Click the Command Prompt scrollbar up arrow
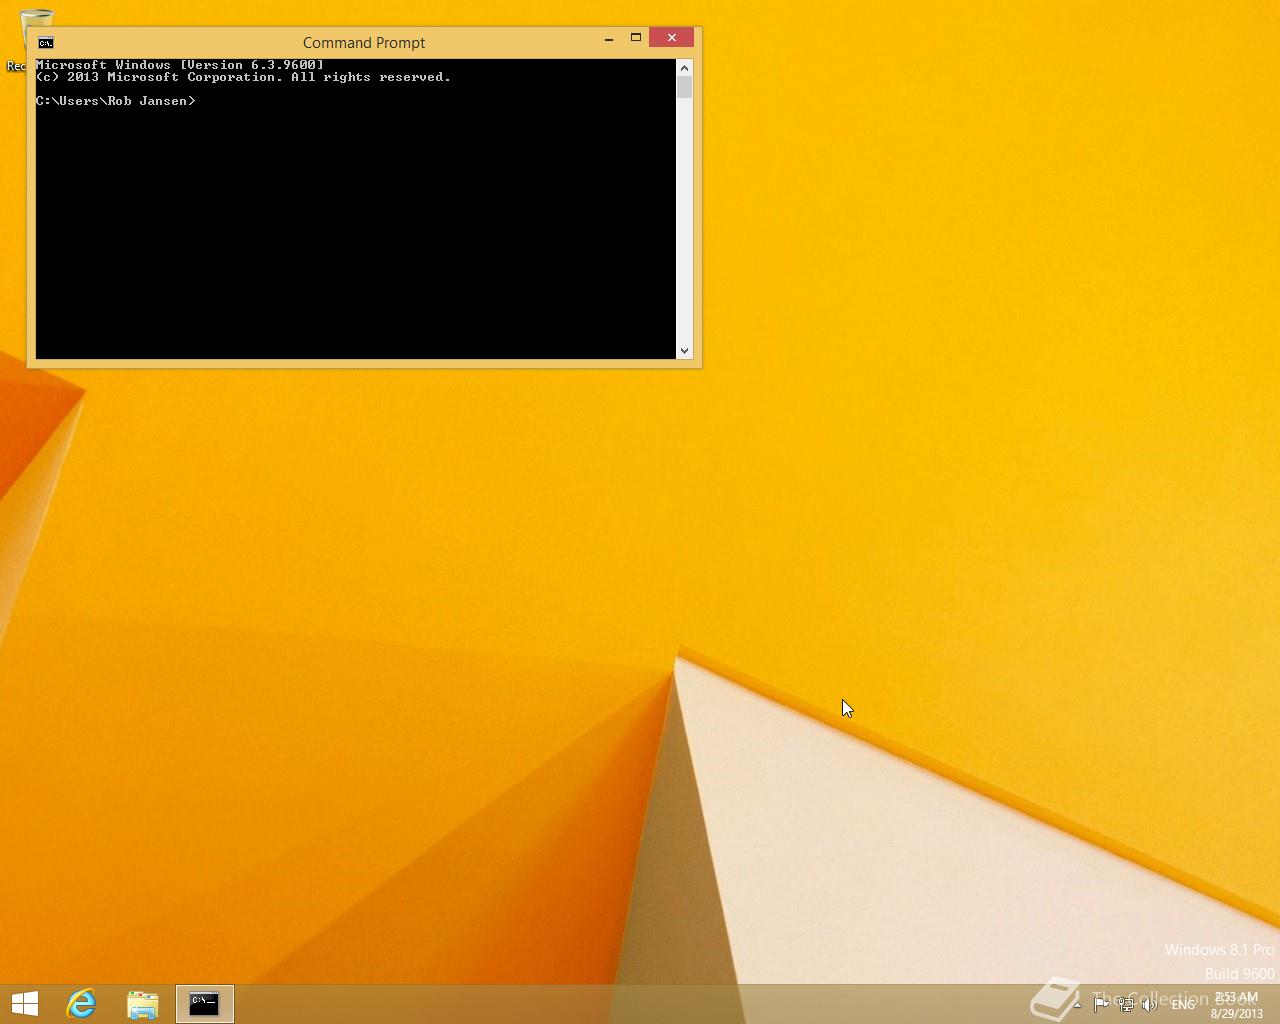 pos(685,68)
